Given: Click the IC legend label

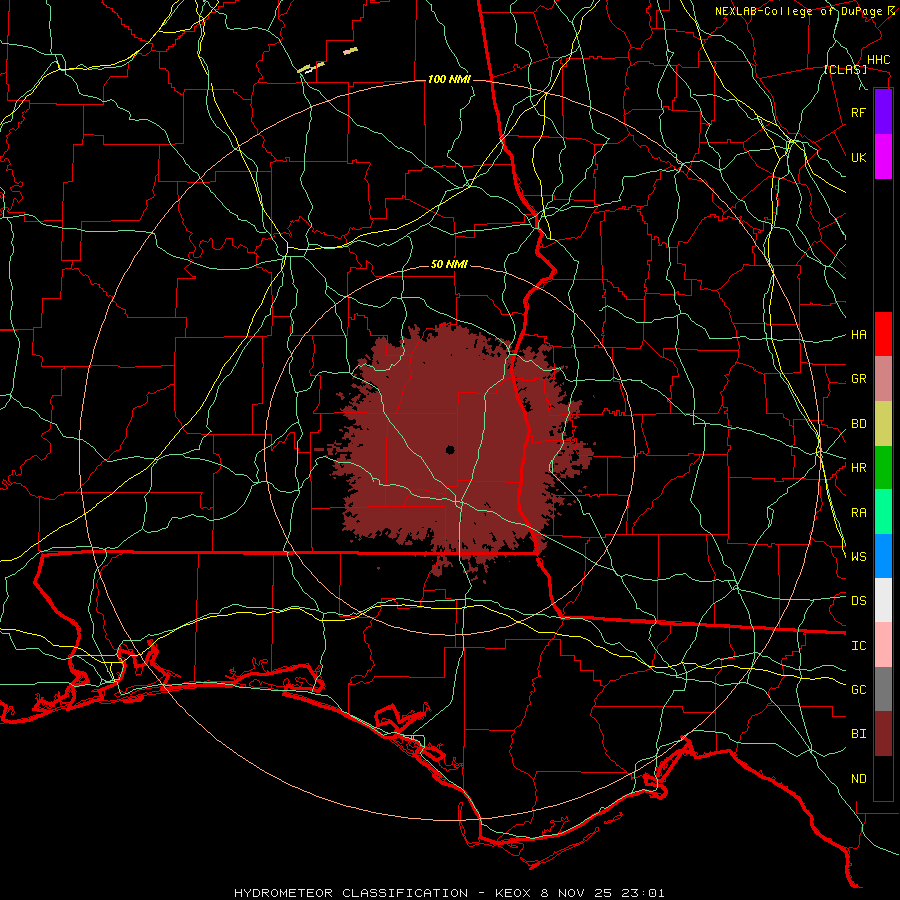Looking at the screenshot, I should (x=859, y=646).
